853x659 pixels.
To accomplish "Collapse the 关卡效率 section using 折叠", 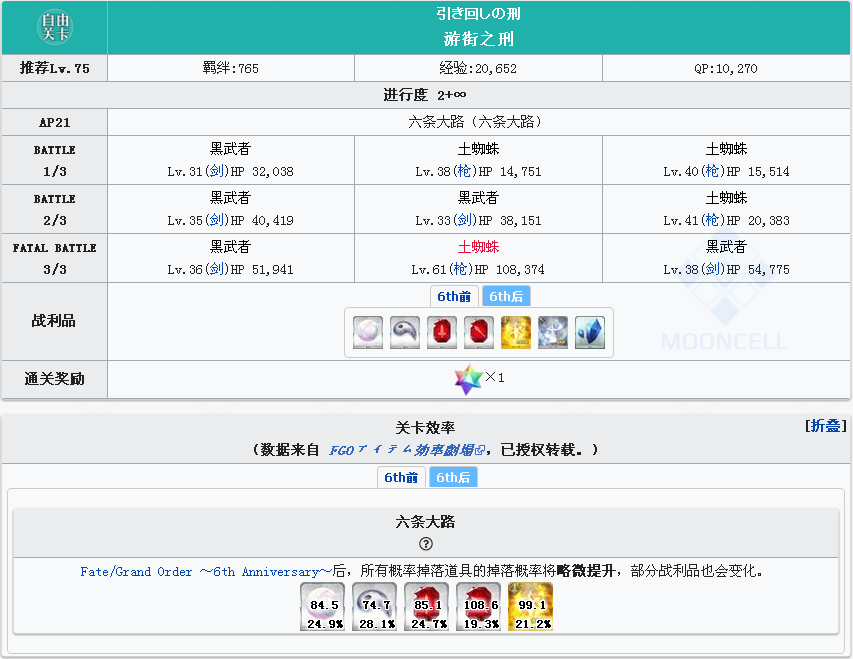I will point(827,426).
